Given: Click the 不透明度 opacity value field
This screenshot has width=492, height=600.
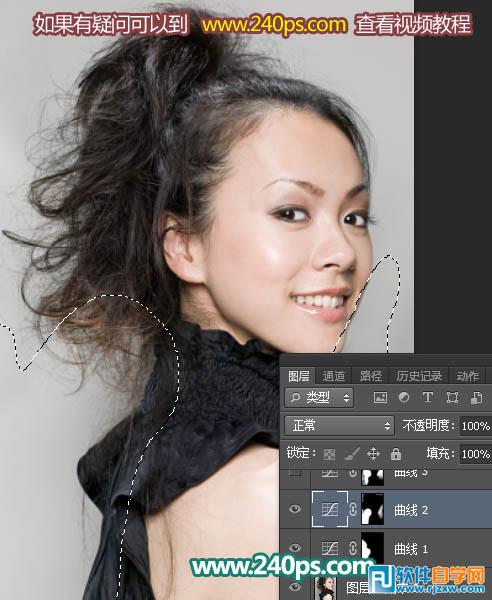Looking at the screenshot, I should [476, 426].
